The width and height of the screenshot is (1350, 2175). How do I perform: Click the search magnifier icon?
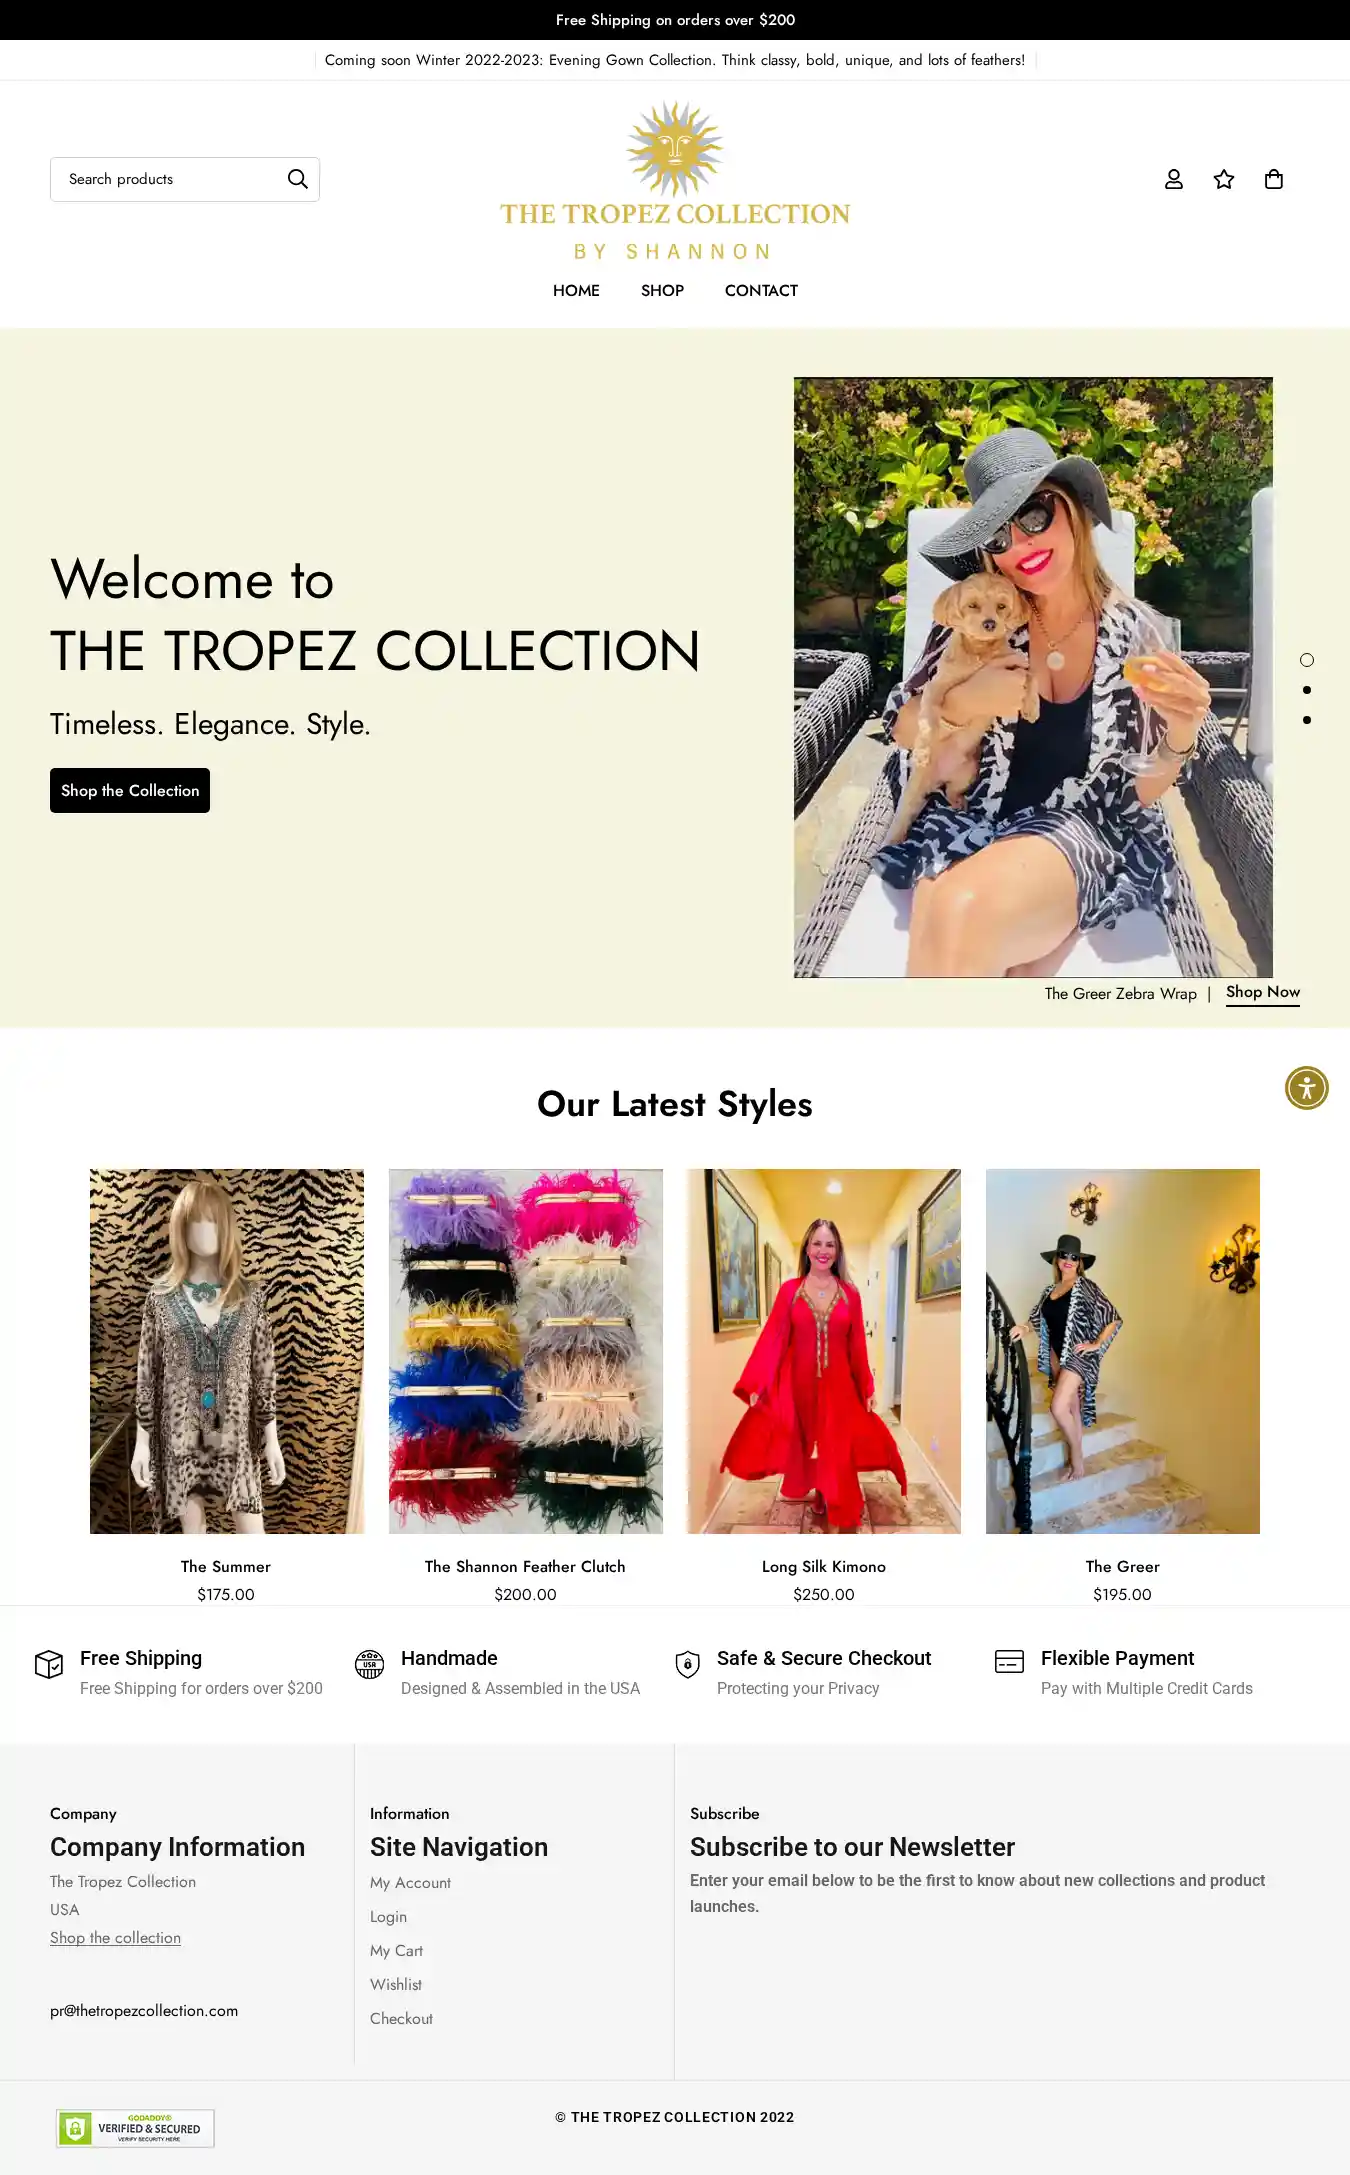[x=298, y=179]
